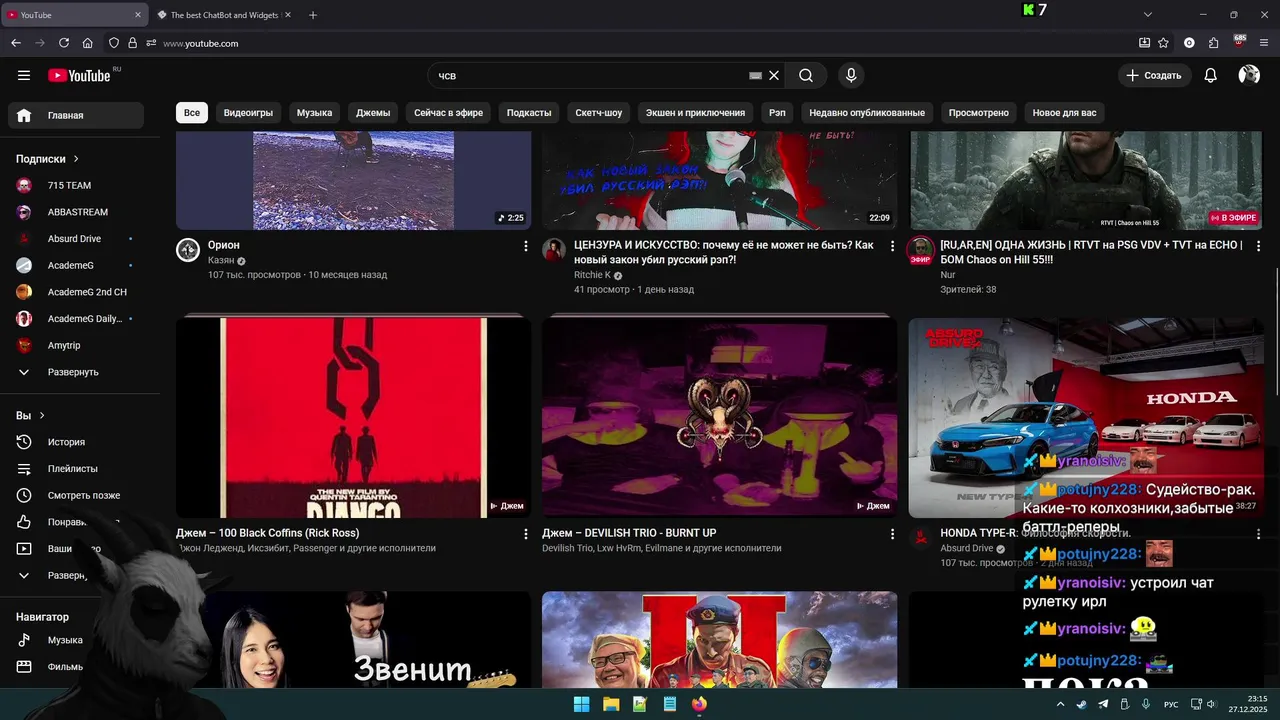Screen dimensions: 1280x720
Task: Click the browser home button
Action: (x=88, y=43)
